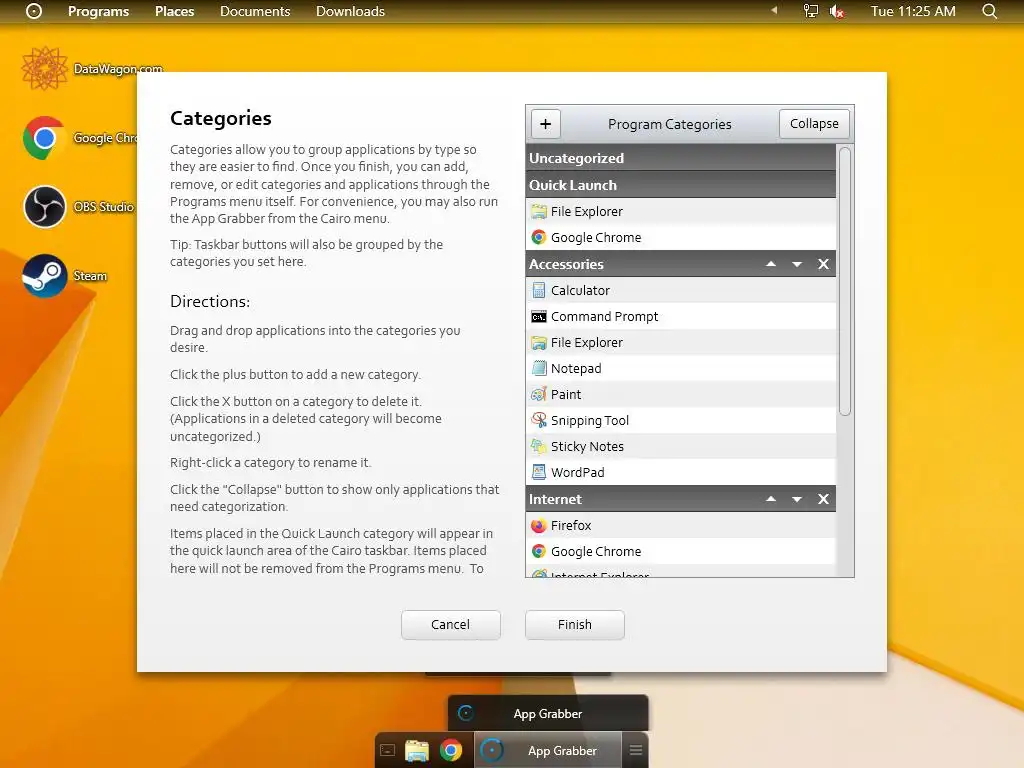Select Notepad in the list
Image resolution: width=1024 pixels, height=768 pixels.
tap(680, 368)
